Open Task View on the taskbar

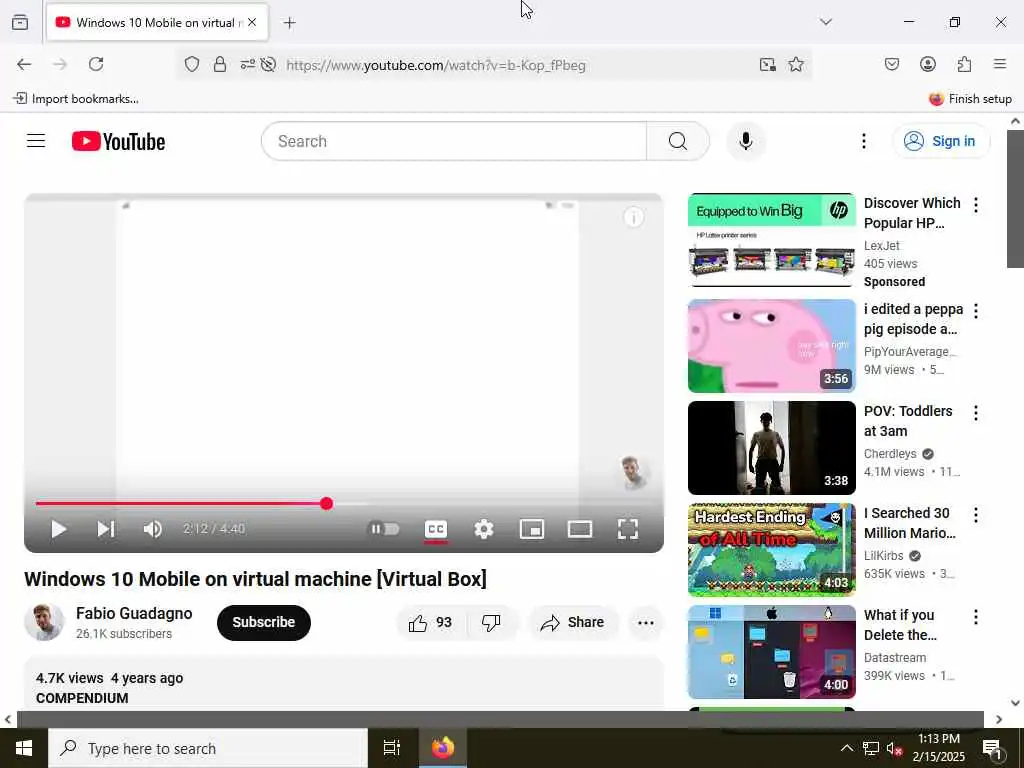tap(391, 748)
